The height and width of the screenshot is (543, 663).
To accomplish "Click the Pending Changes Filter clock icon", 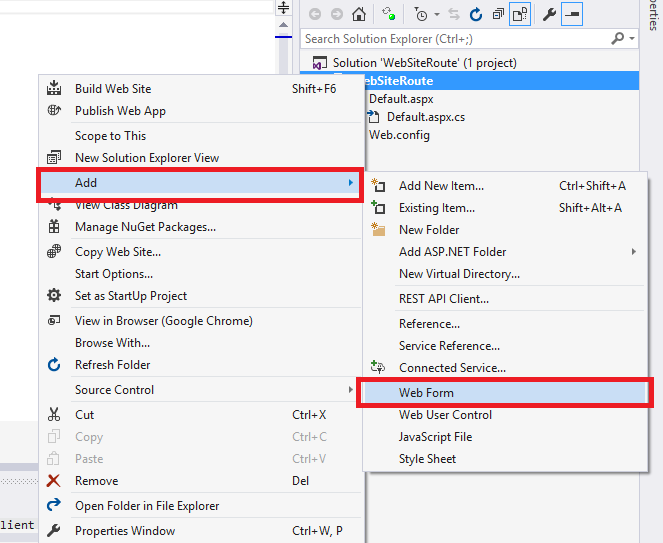I will 421,15.
